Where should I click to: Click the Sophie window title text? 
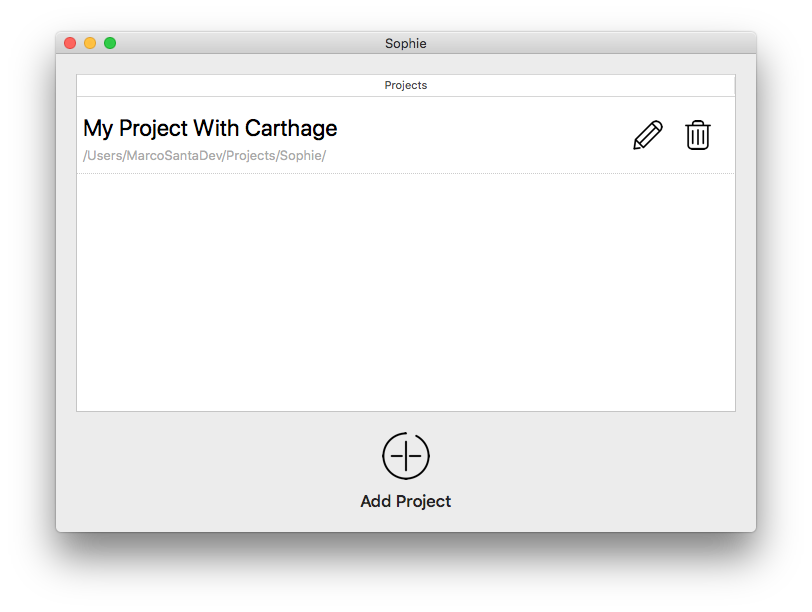[406, 43]
